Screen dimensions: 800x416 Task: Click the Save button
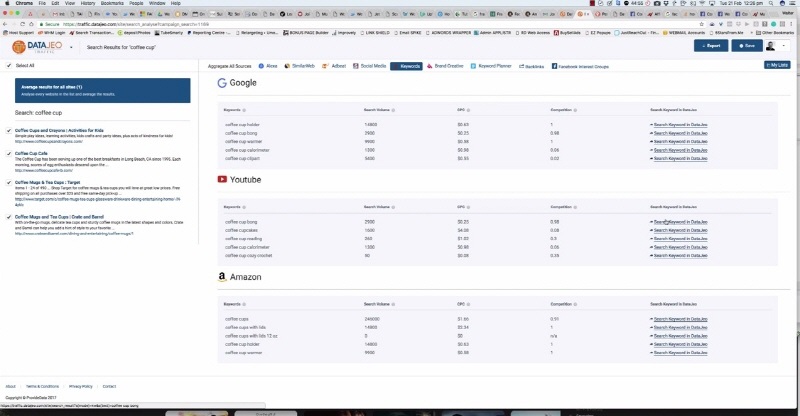(747, 45)
